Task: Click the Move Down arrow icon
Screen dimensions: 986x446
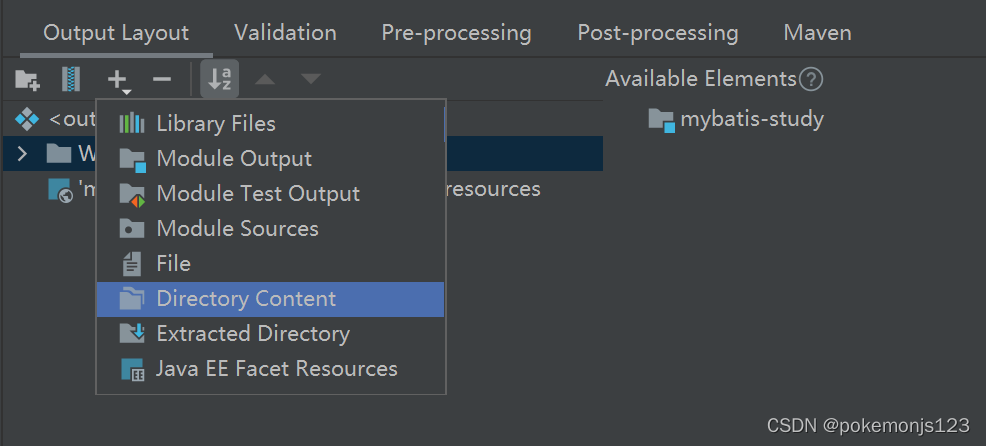Action: [311, 79]
